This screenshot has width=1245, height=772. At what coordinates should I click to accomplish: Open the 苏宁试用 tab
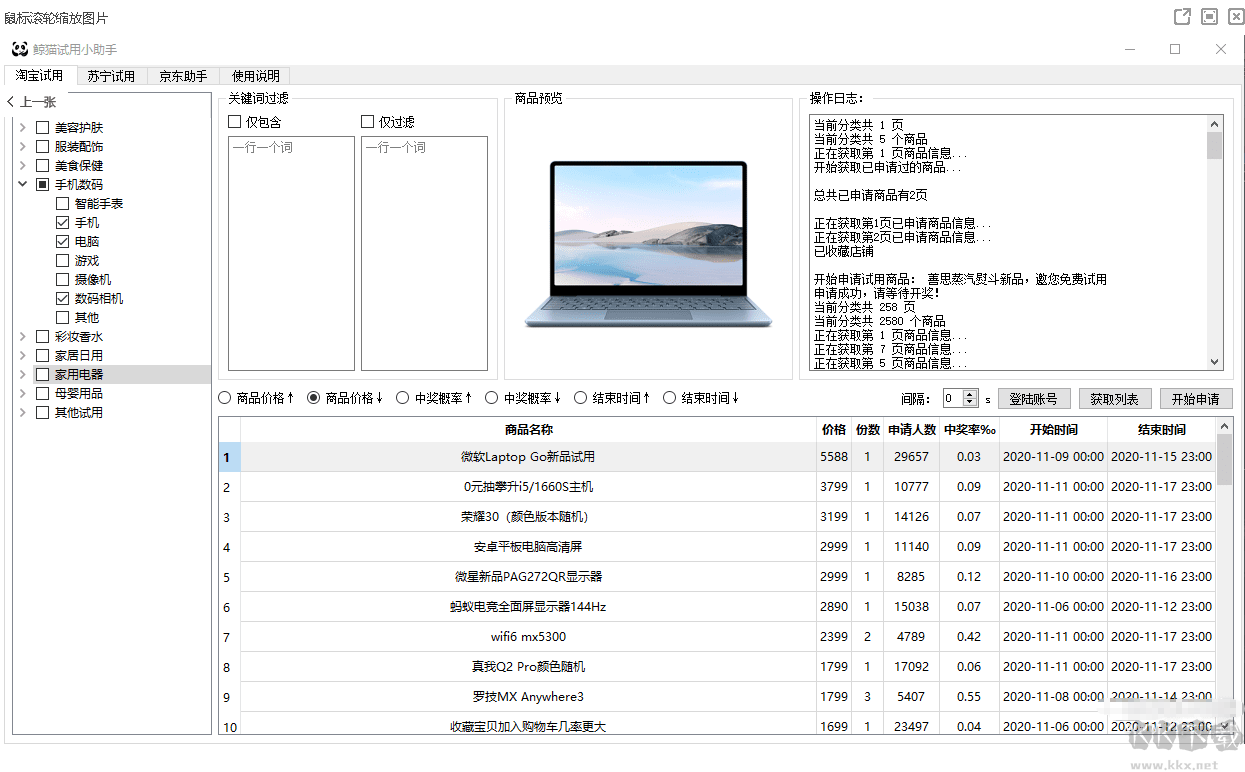tap(111, 76)
